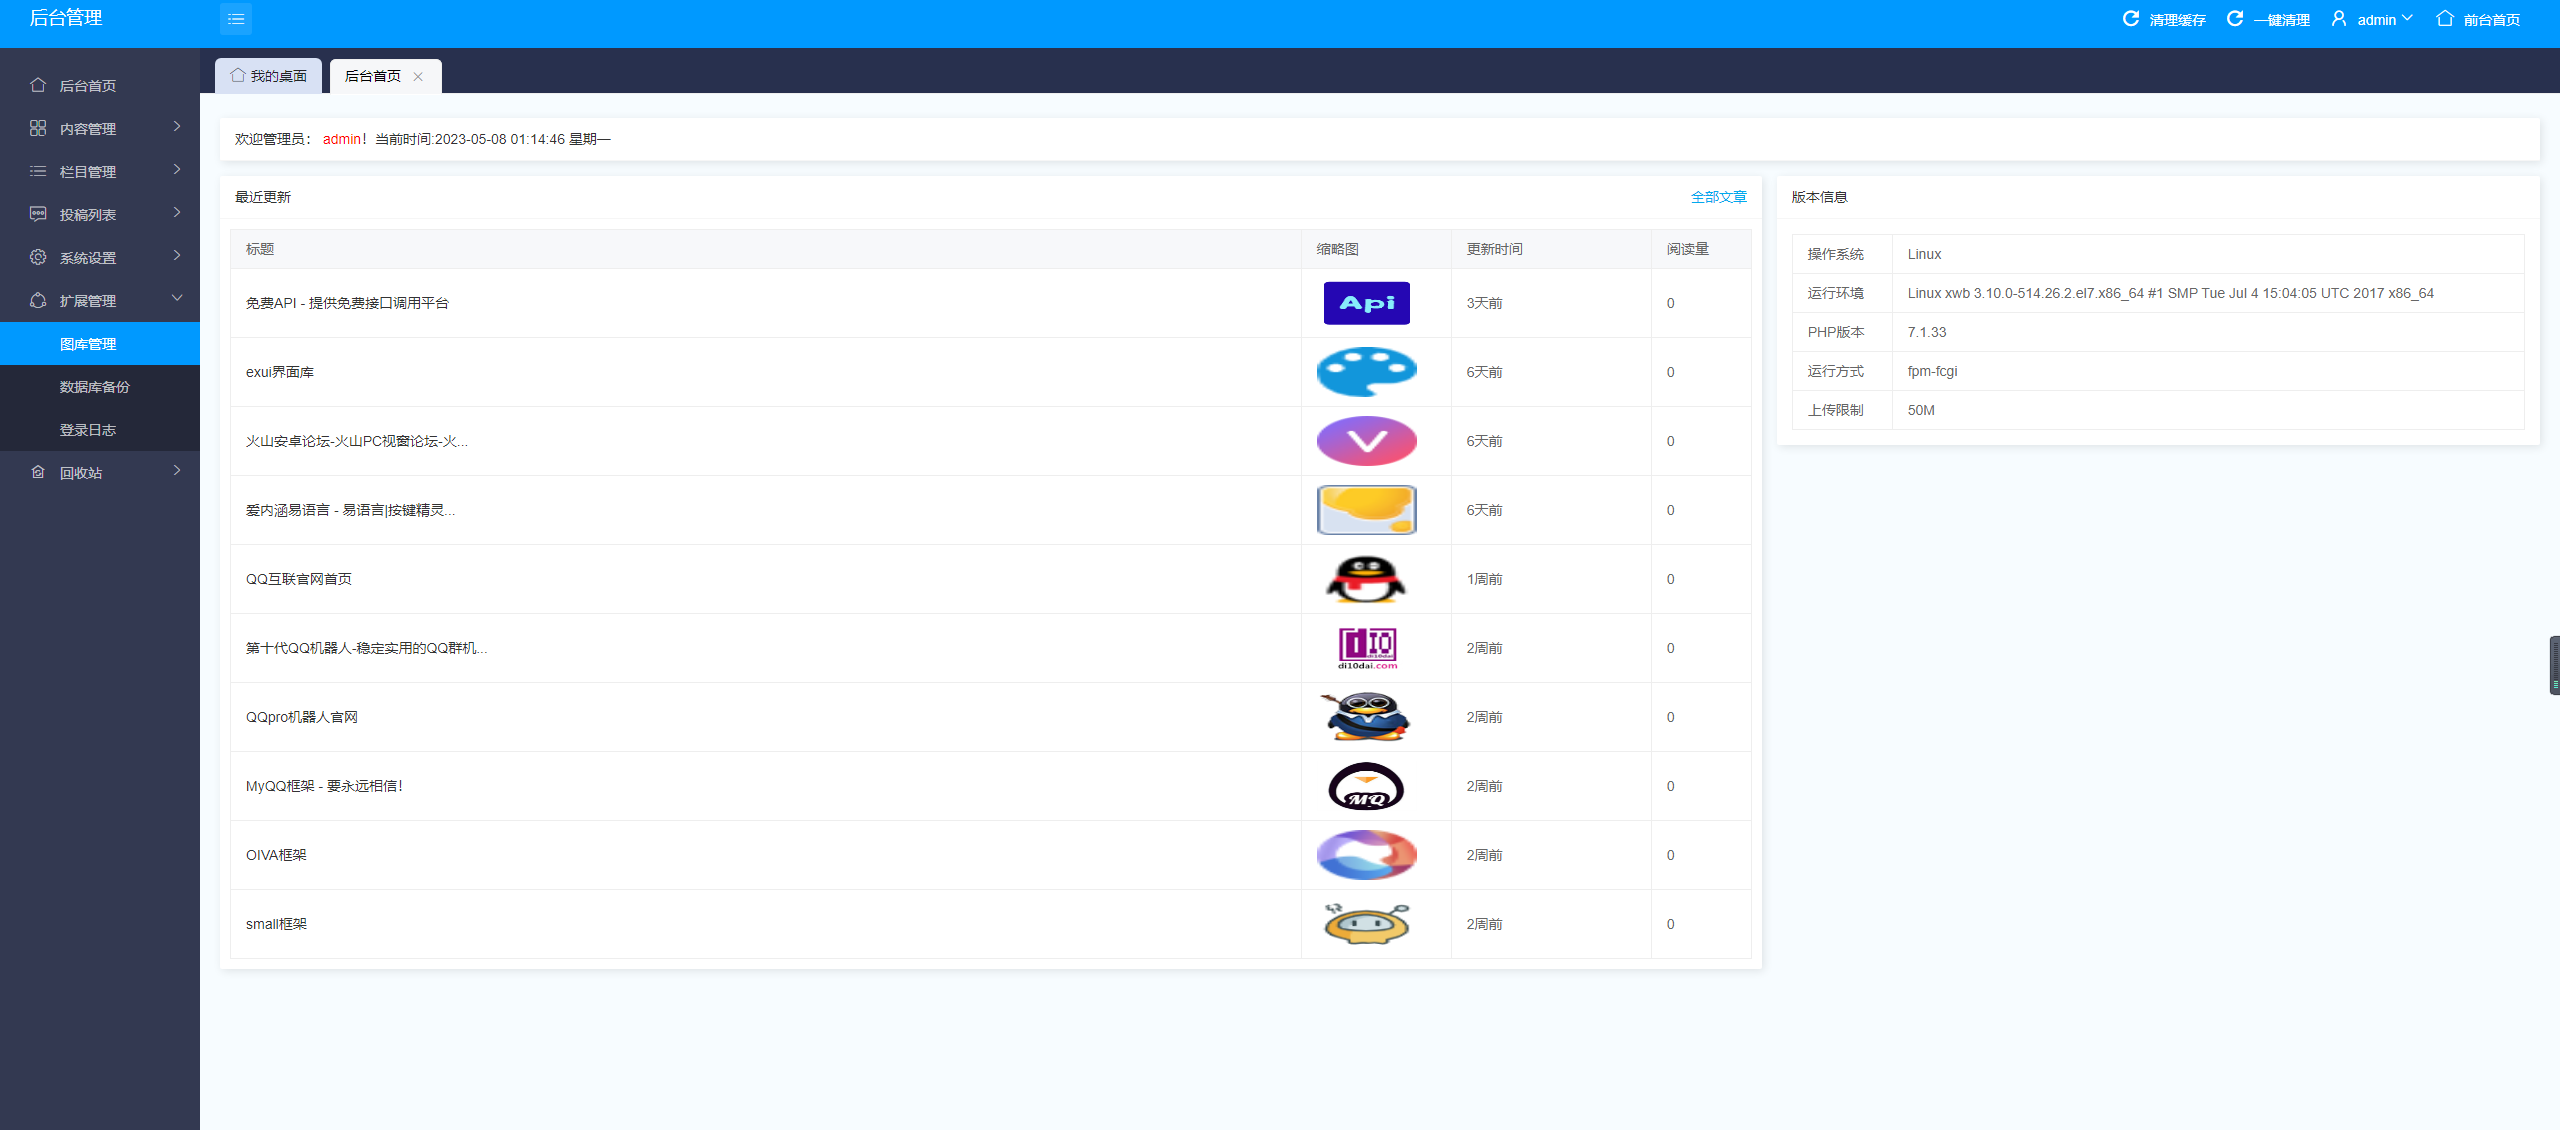Click the OIVA框架 wave thumbnail
Screen dimensions: 2560x1130
tap(1367, 855)
